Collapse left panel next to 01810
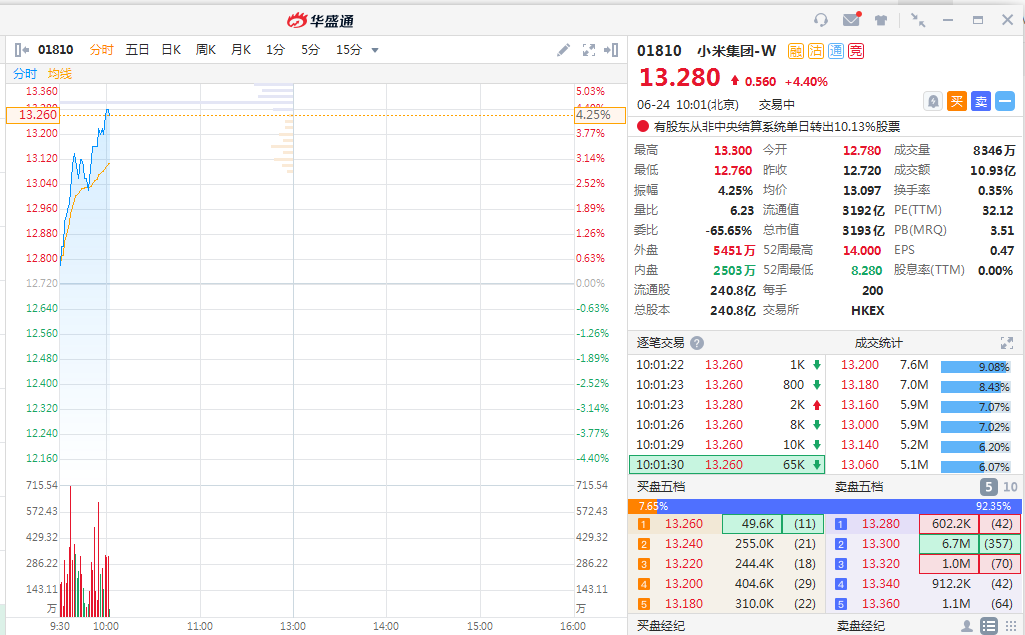This screenshot has height=635, width=1025. tap(22, 50)
